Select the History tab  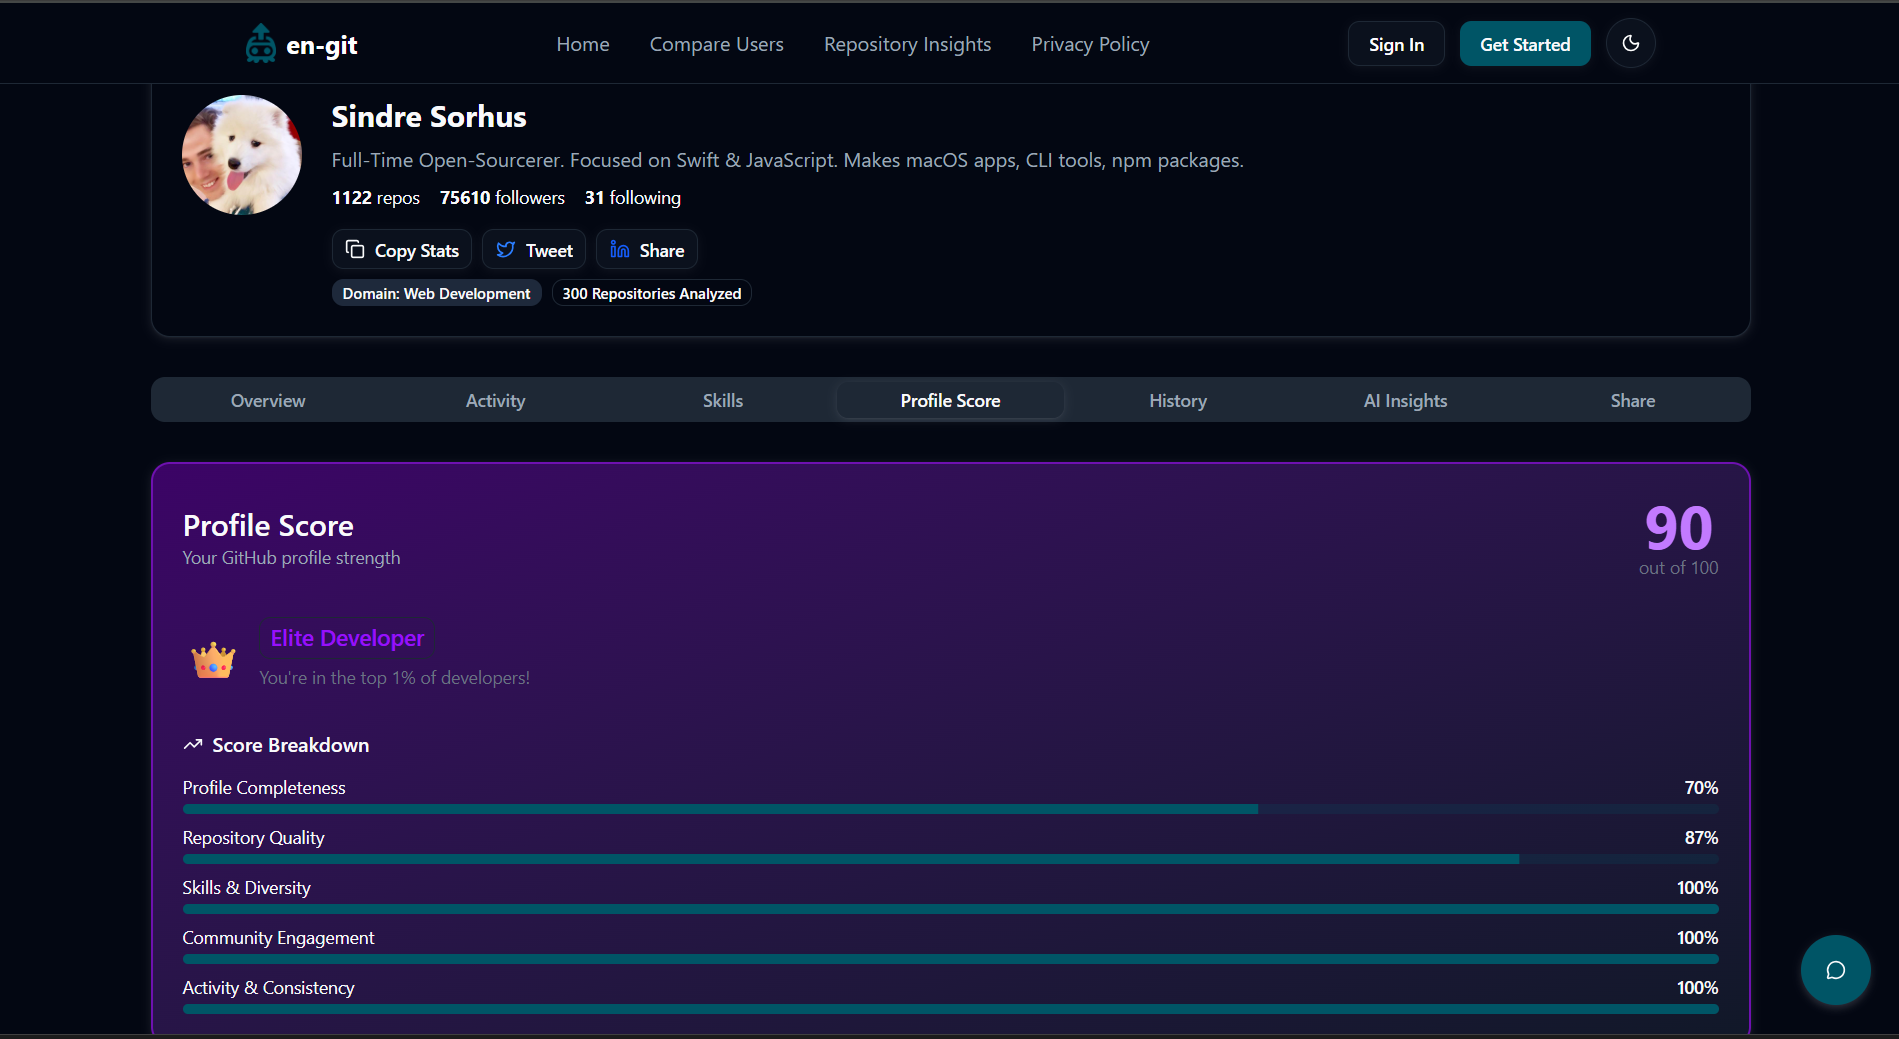(1177, 400)
